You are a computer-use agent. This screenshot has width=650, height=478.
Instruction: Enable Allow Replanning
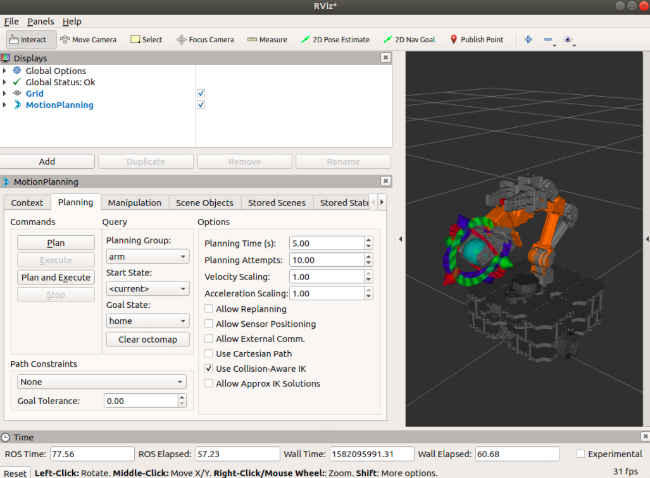tap(209, 308)
